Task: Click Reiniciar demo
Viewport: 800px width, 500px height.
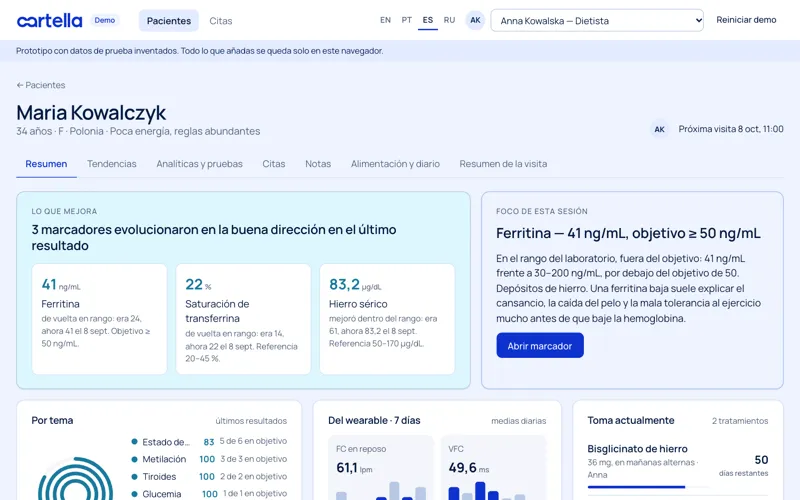Action: click(x=746, y=20)
